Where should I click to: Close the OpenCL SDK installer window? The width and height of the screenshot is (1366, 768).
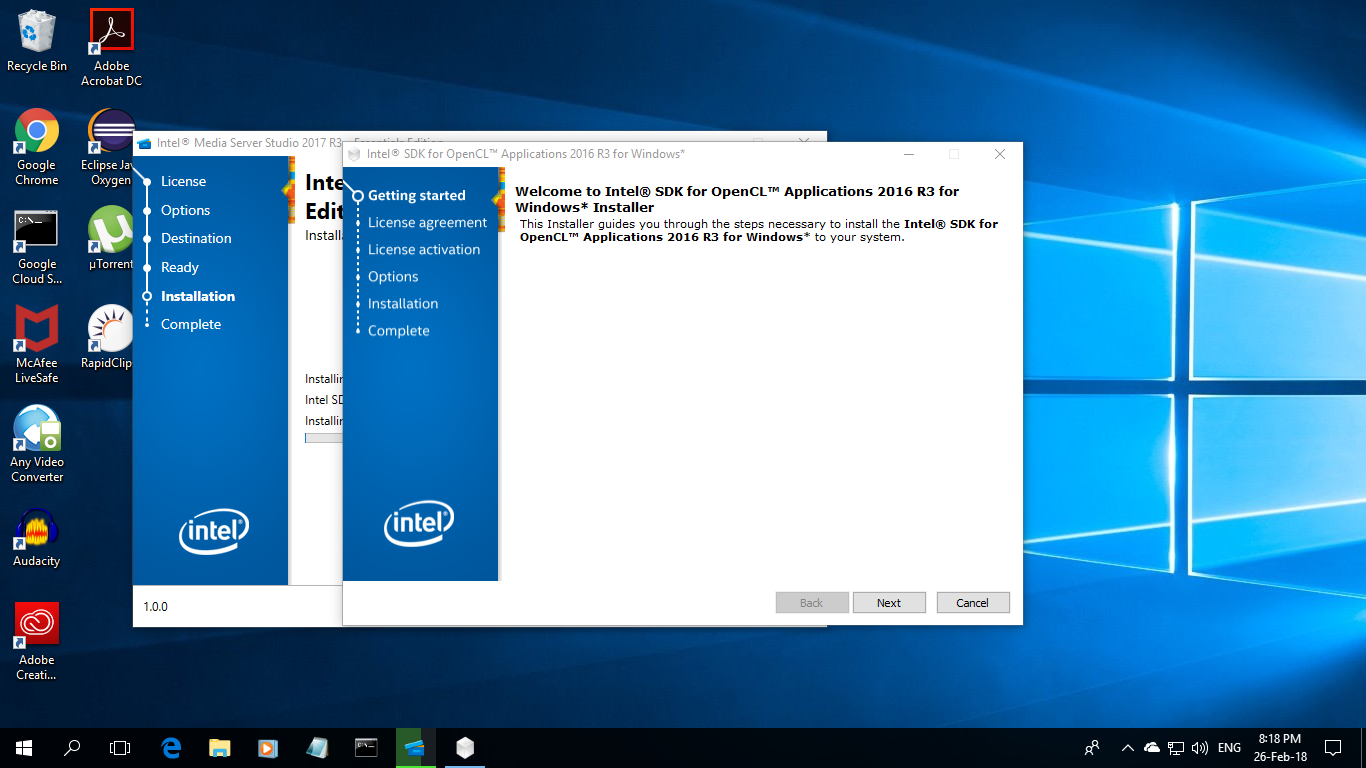click(x=1000, y=154)
